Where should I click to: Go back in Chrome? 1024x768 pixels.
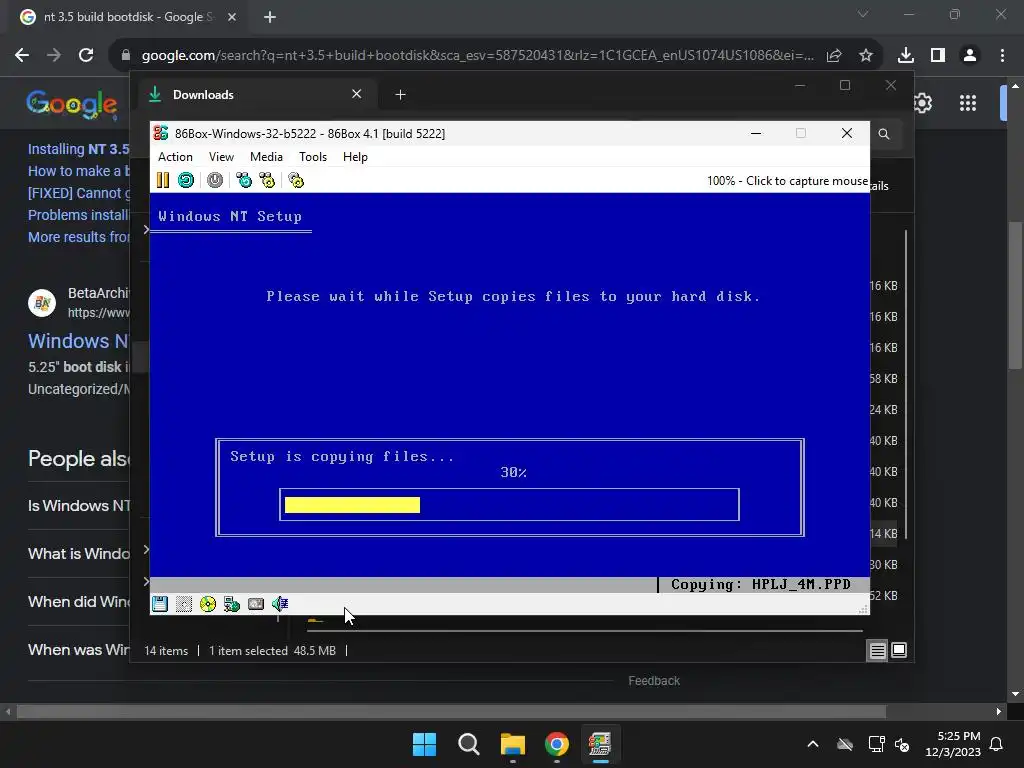point(22,56)
